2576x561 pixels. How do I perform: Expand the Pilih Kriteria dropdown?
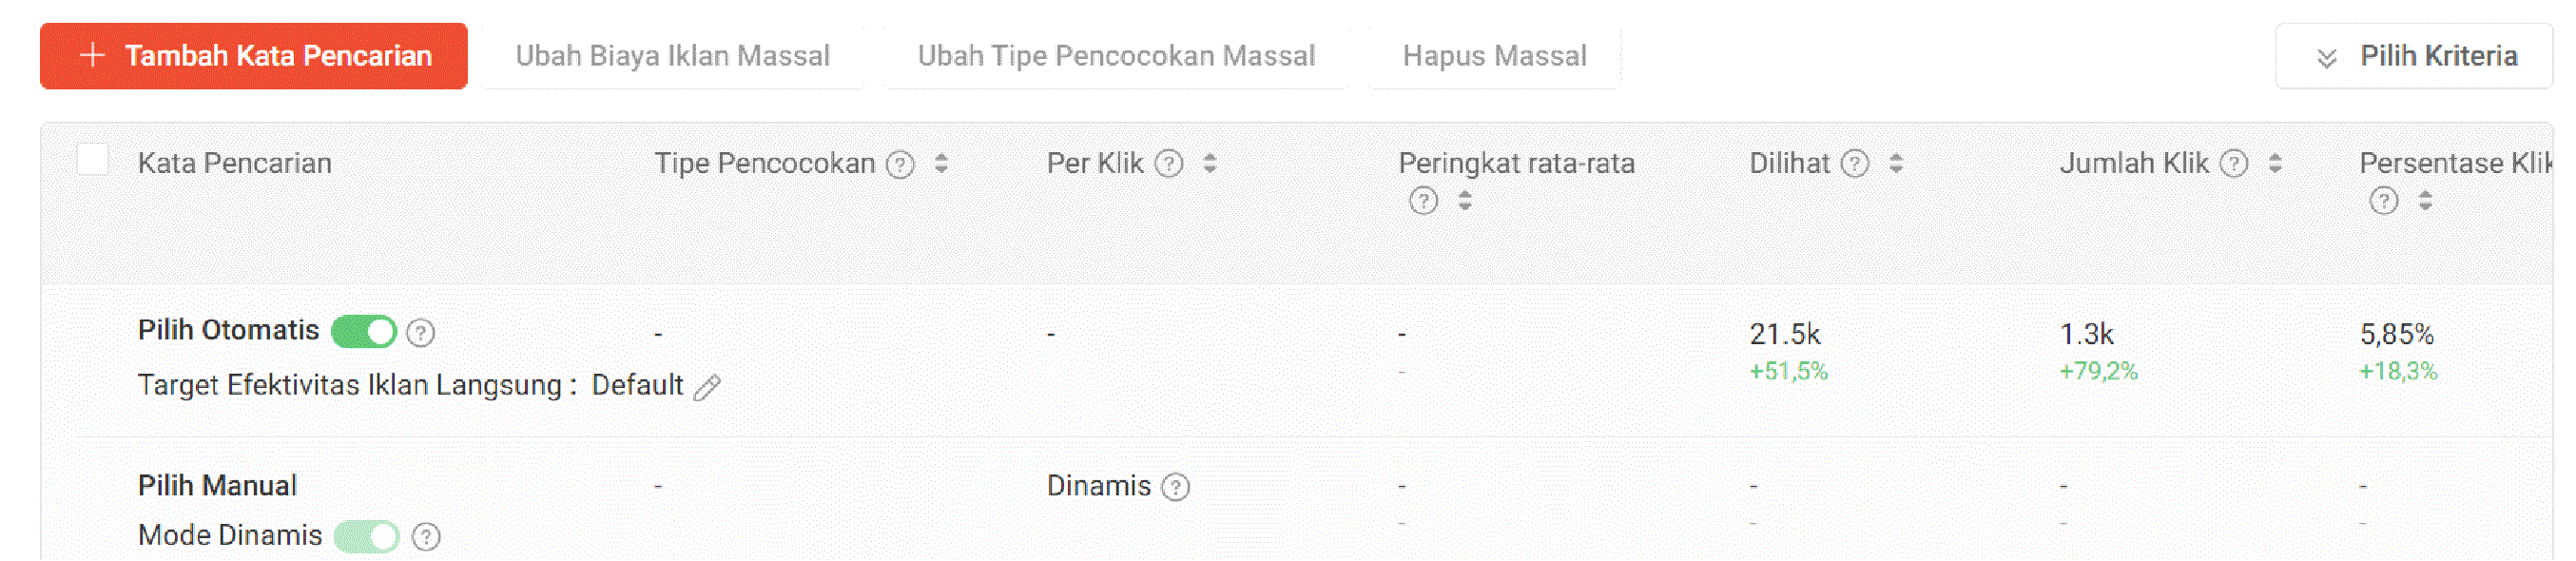pyautogui.click(x=2413, y=57)
